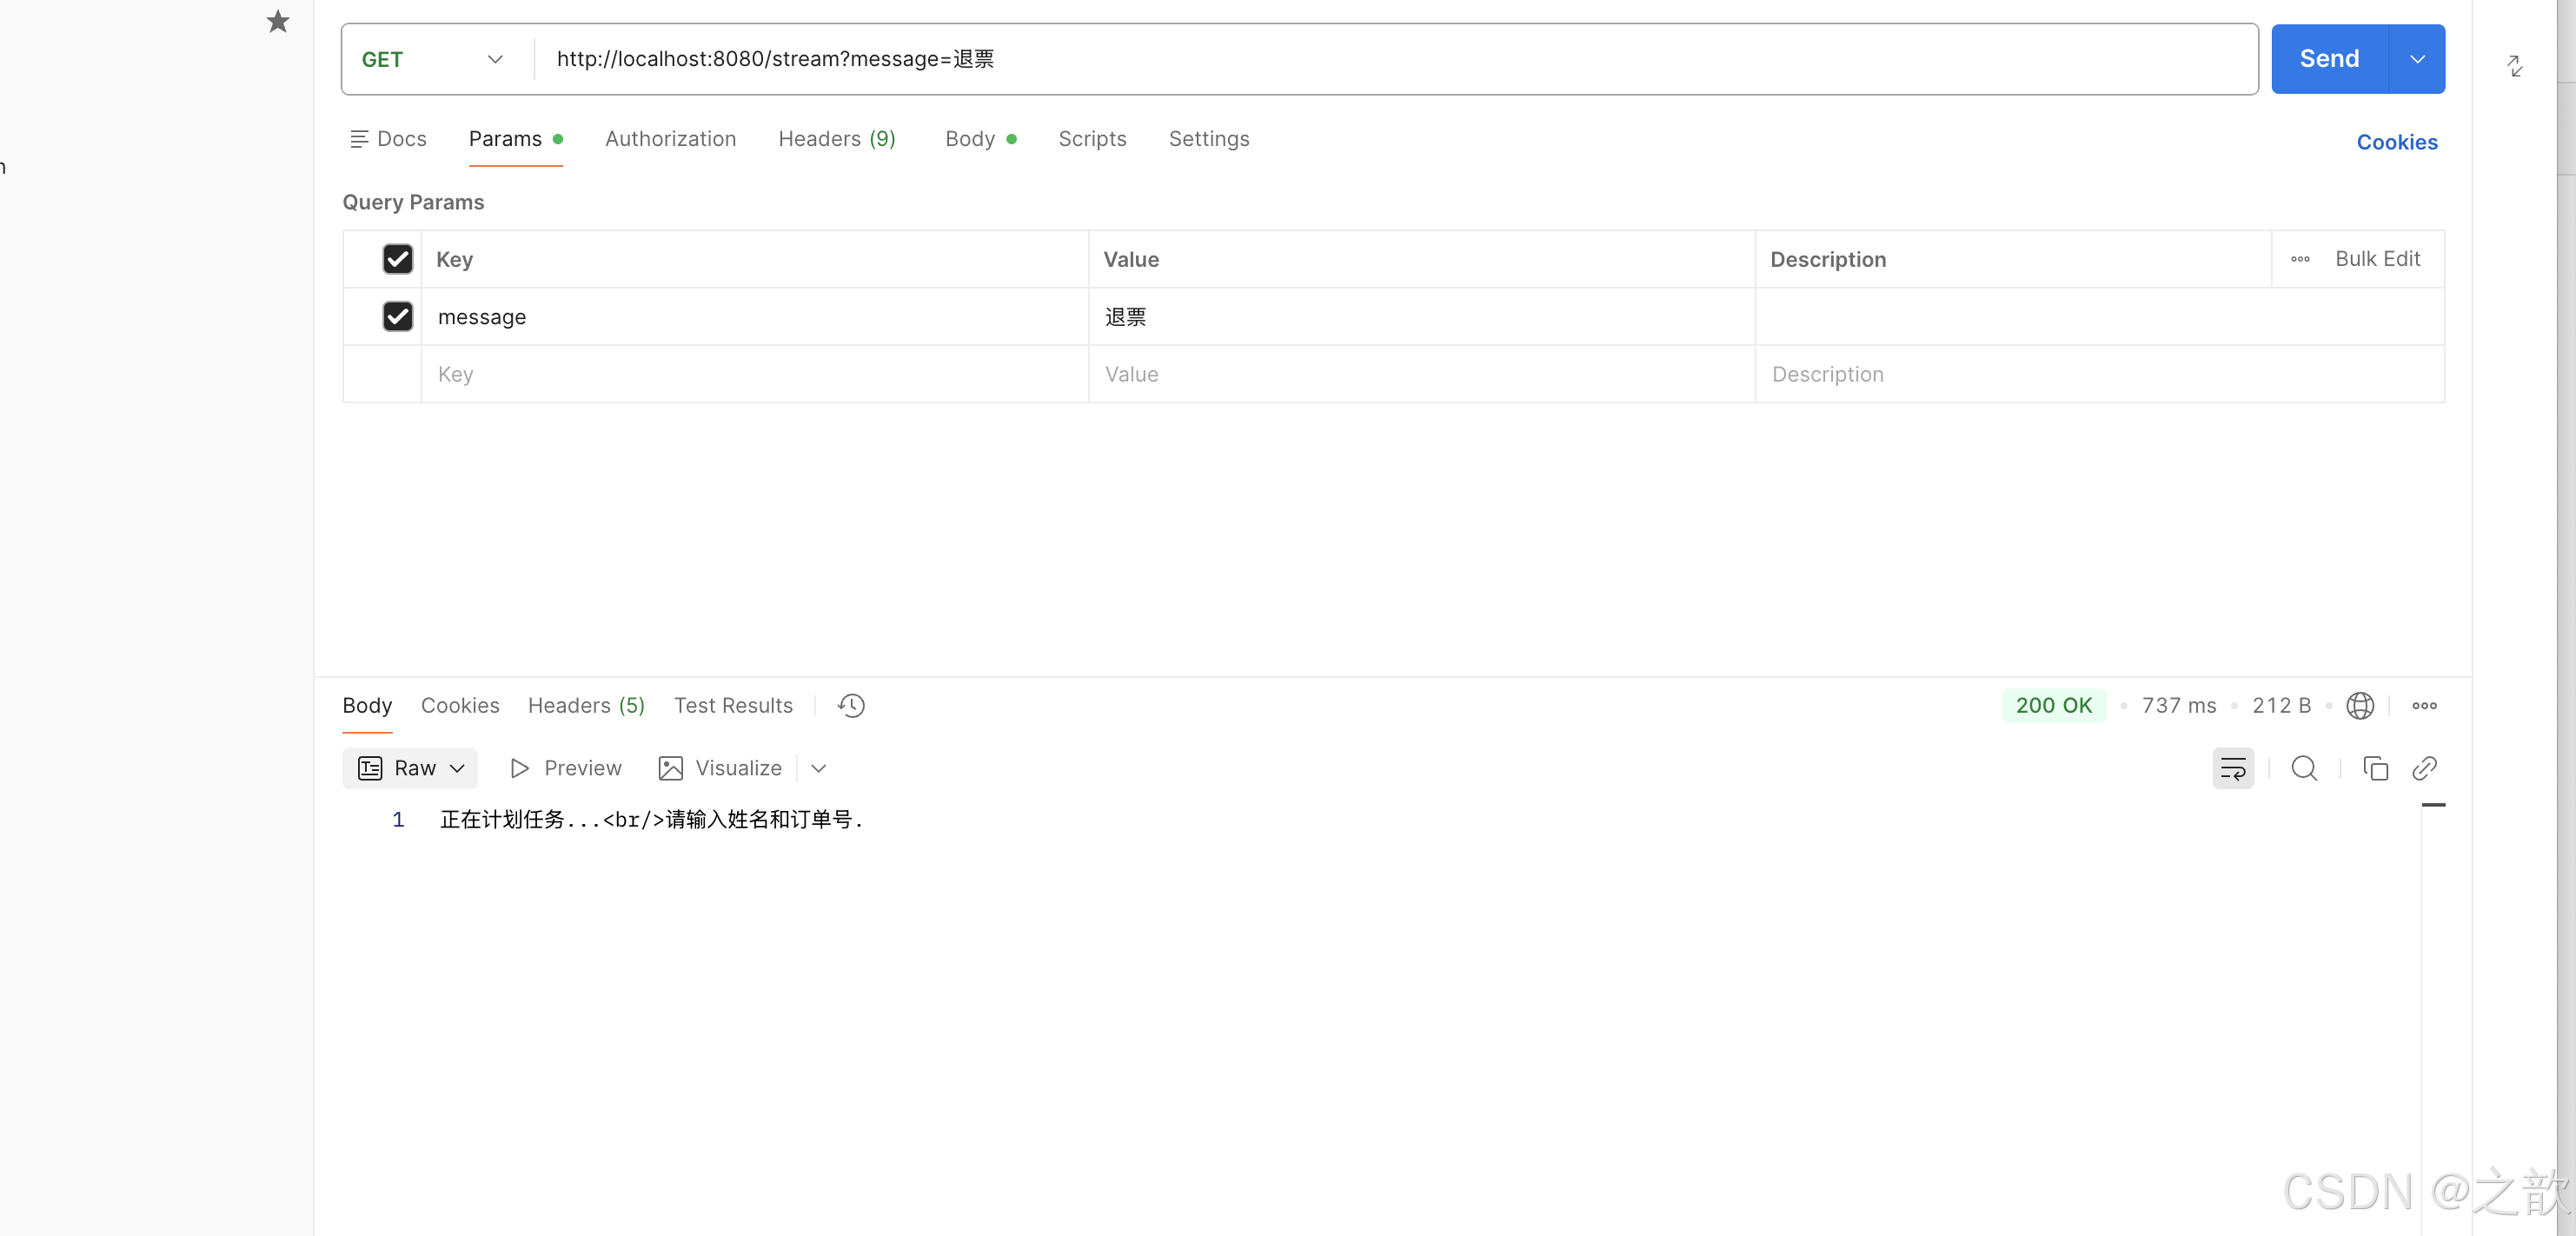Click the response history clock icon
The height and width of the screenshot is (1236, 2576).
coord(851,706)
